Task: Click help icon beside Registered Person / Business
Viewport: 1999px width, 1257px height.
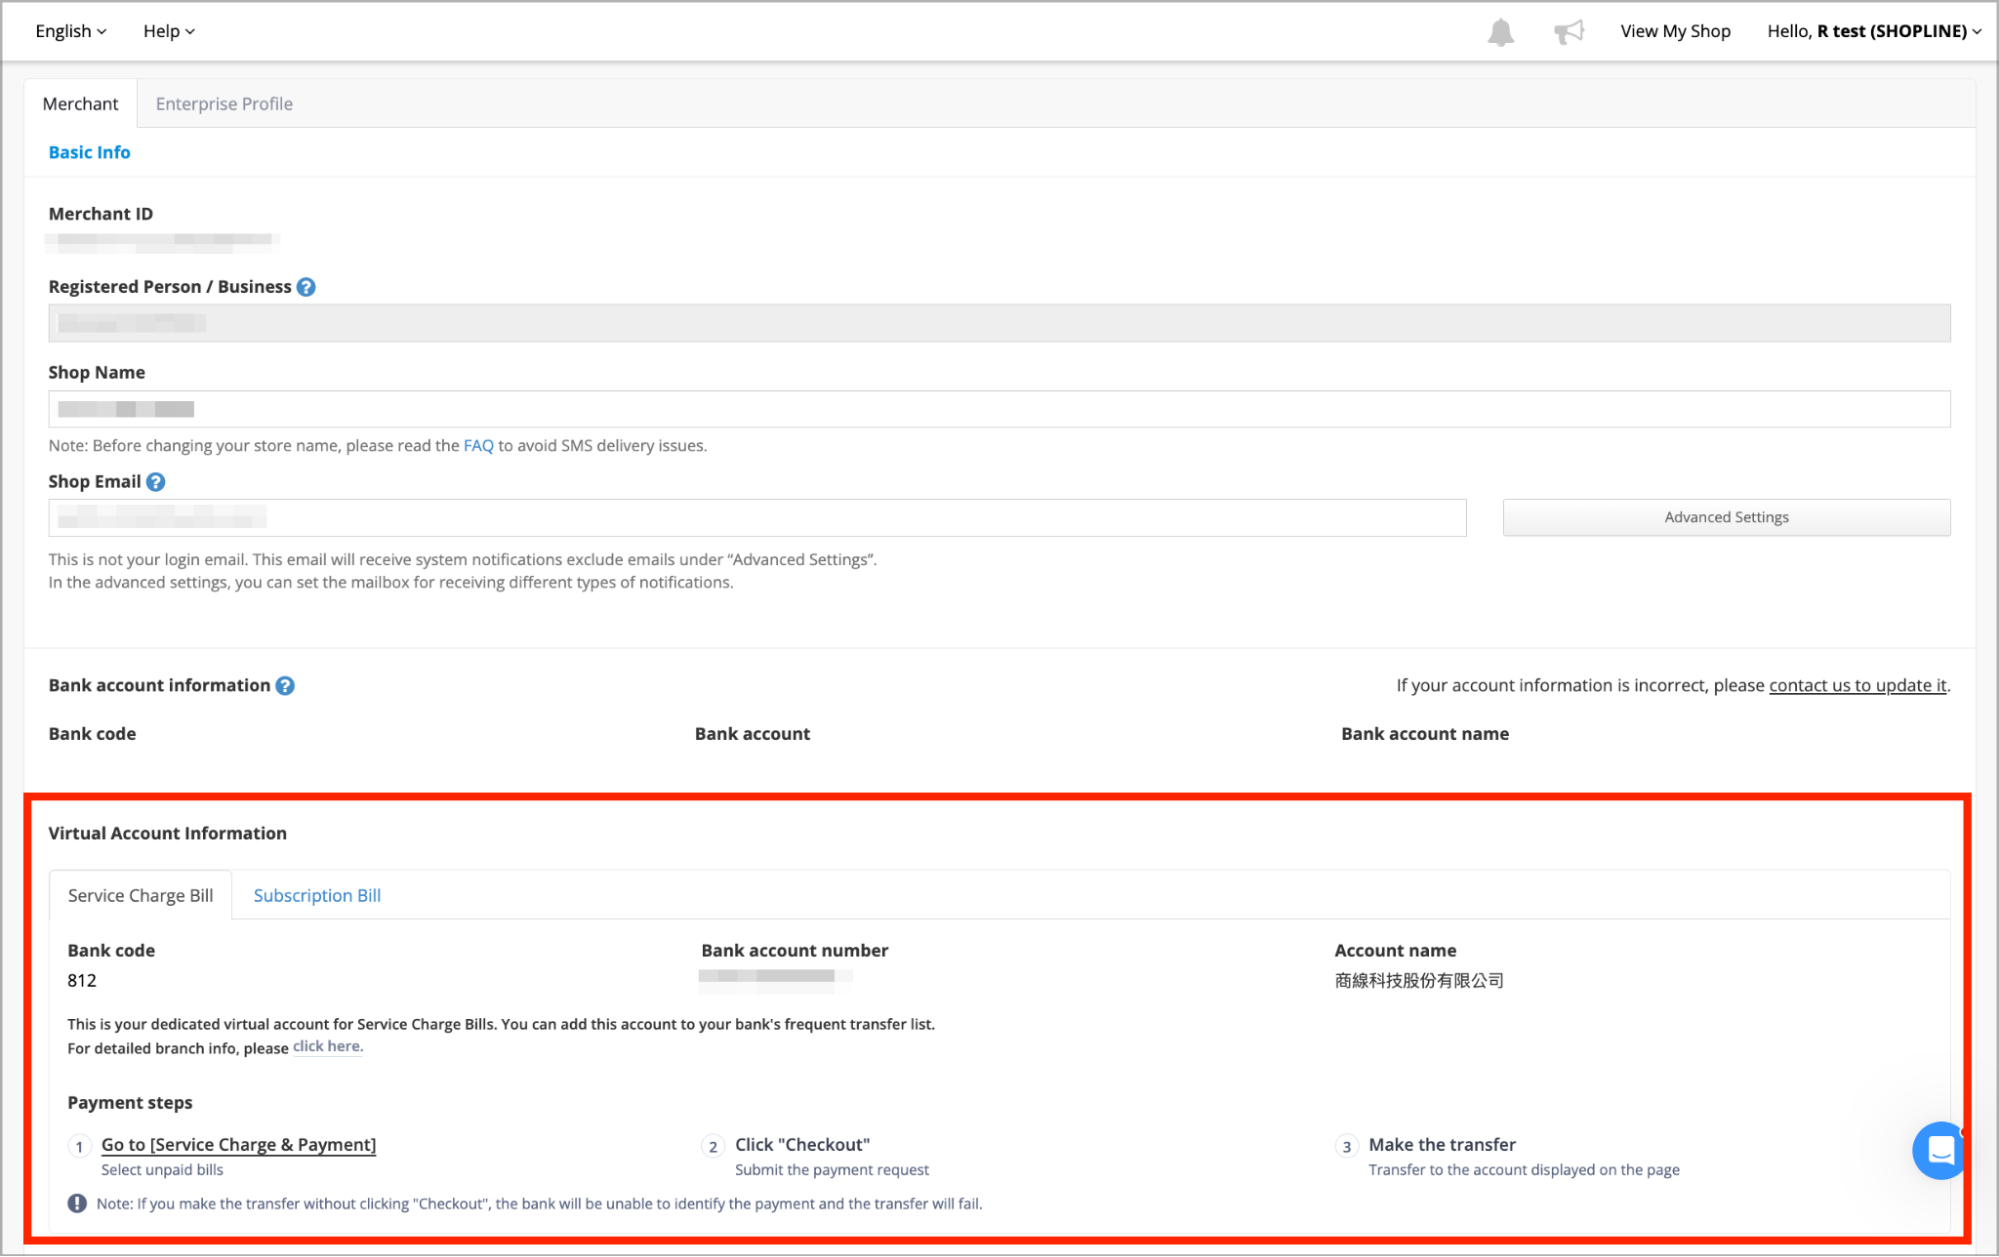Action: tap(306, 287)
